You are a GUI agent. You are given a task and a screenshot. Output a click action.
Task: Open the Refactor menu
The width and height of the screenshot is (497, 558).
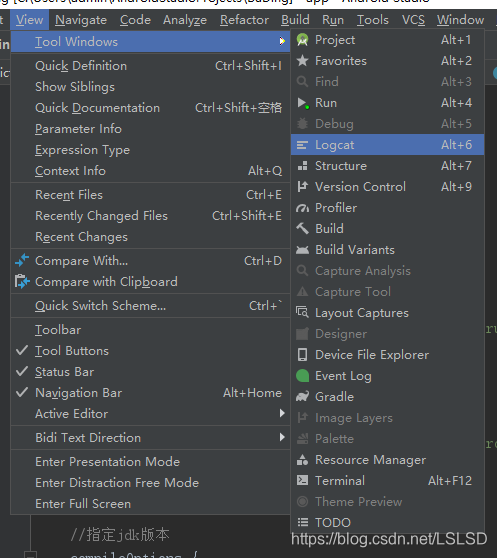[244, 20]
